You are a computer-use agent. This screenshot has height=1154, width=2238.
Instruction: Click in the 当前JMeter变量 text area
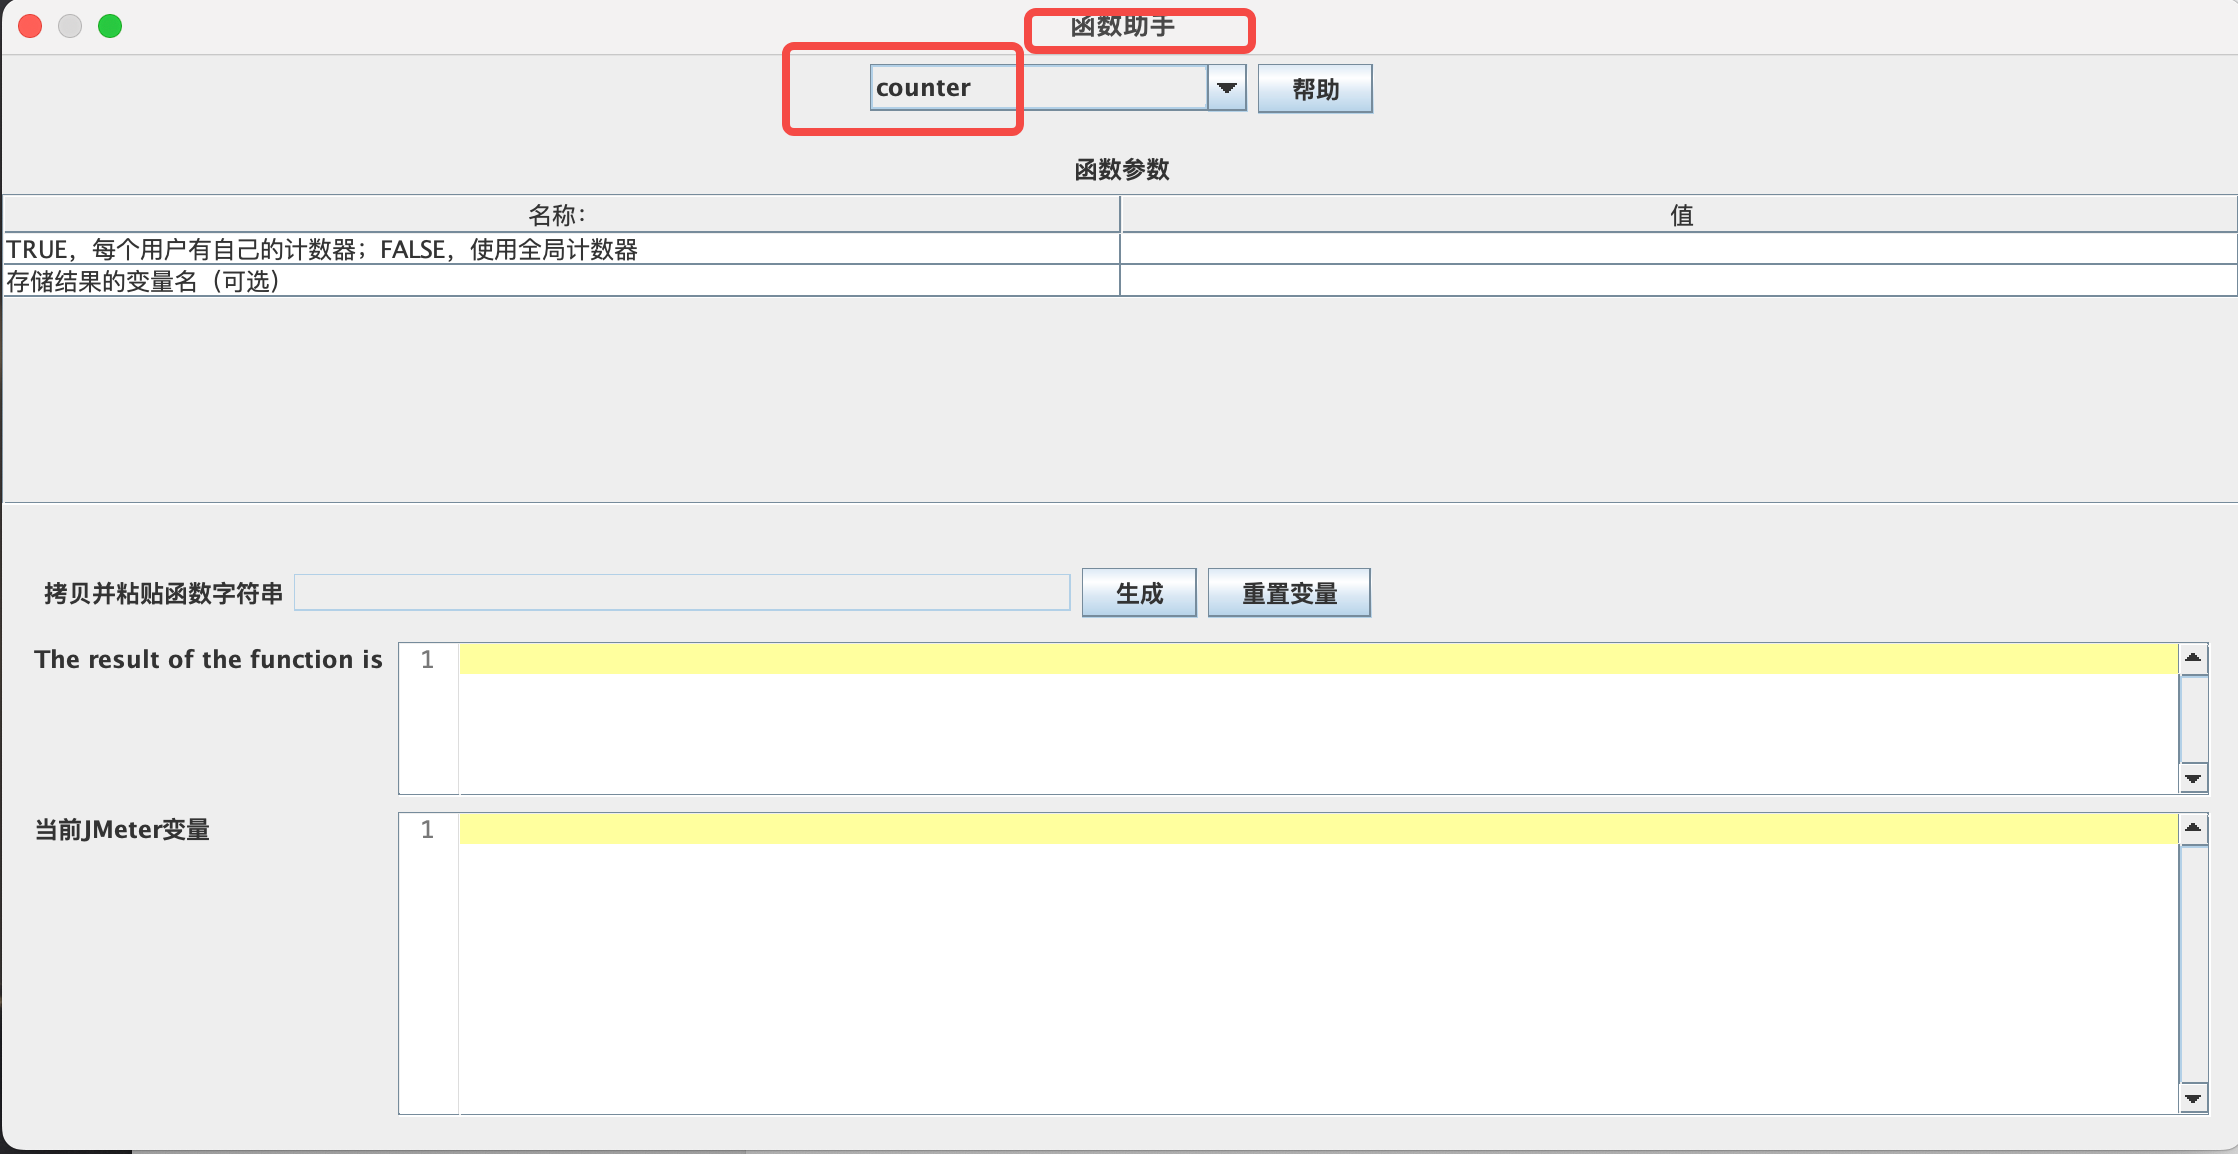1318,963
